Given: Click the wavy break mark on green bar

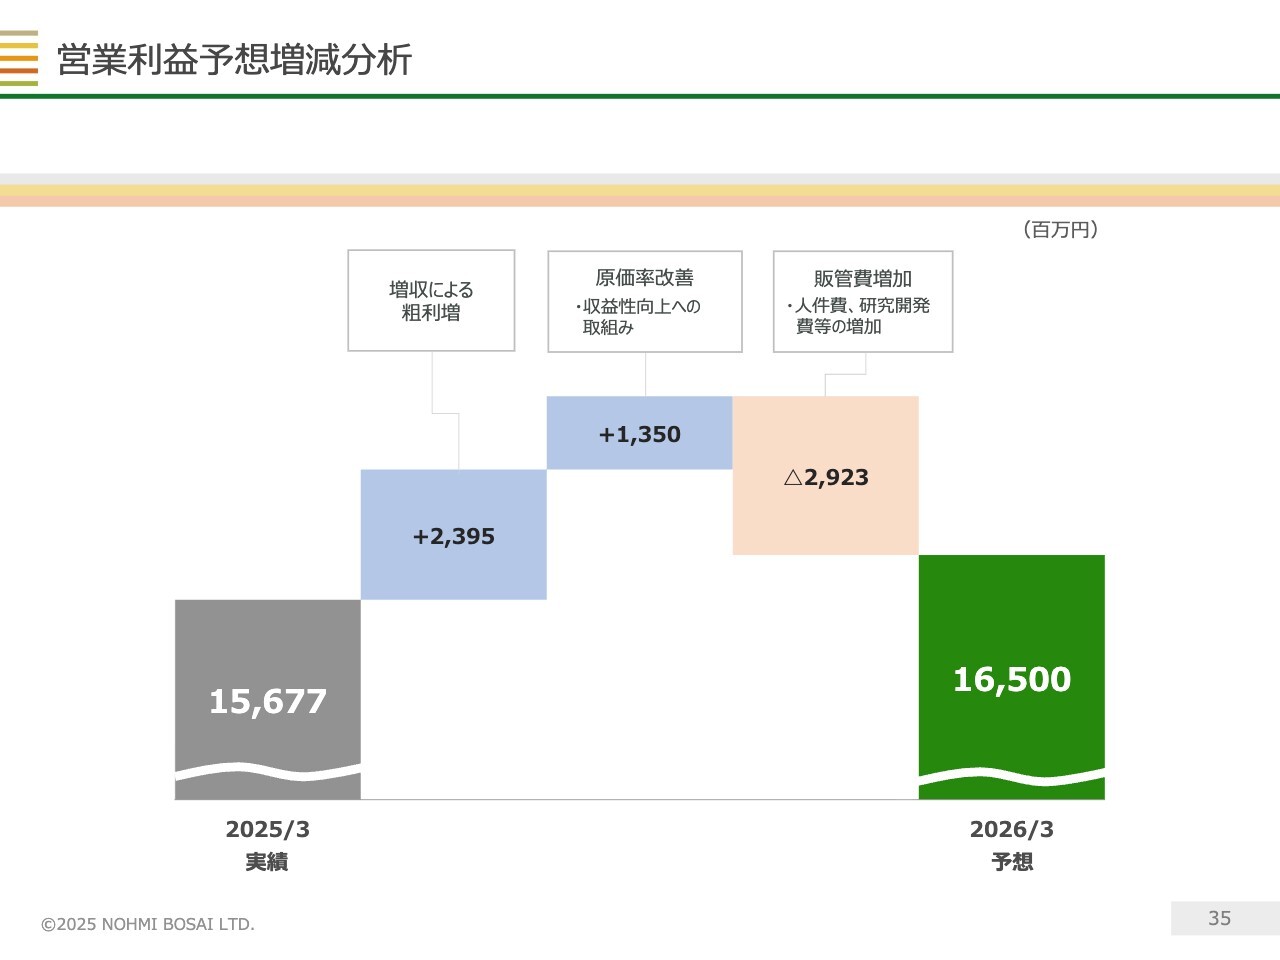Looking at the screenshot, I should [1011, 777].
